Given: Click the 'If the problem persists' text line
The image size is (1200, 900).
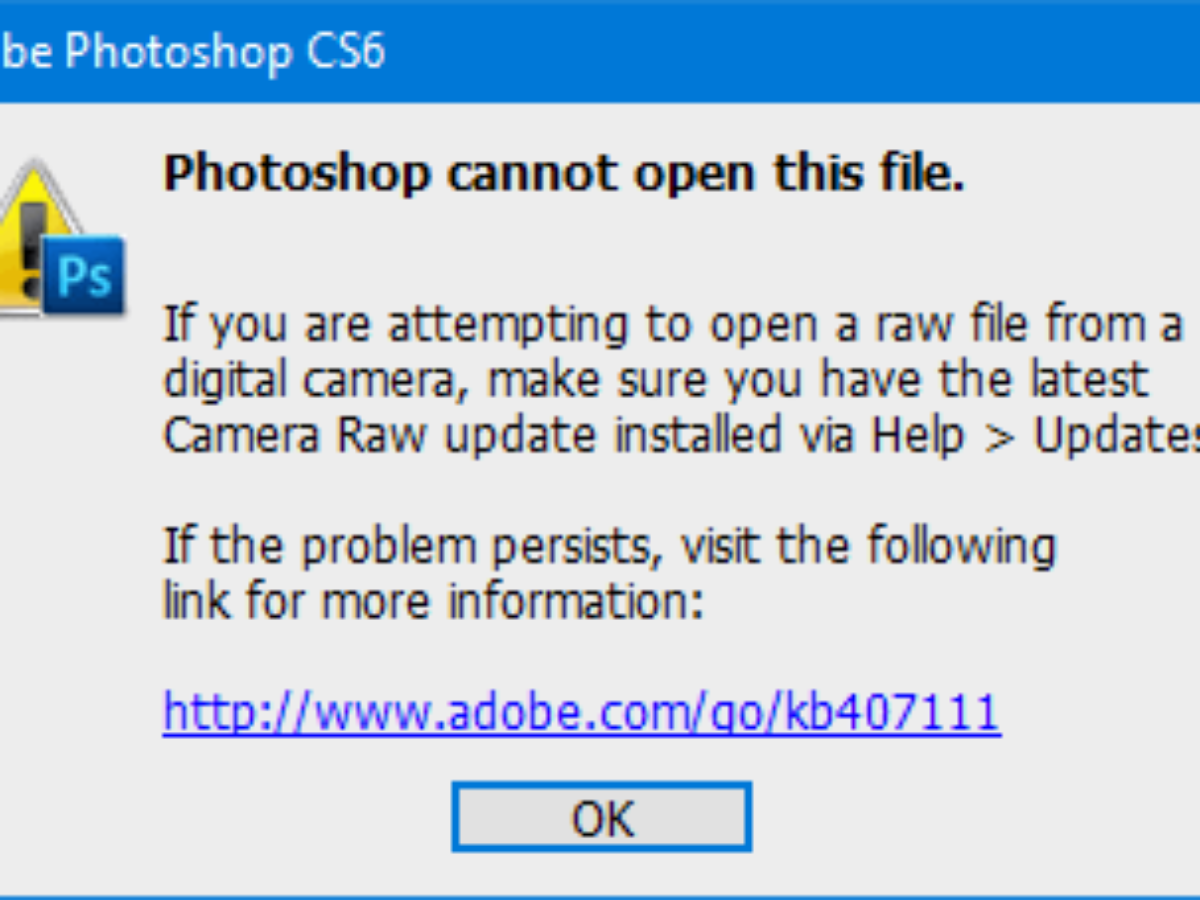Looking at the screenshot, I should point(608,547).
